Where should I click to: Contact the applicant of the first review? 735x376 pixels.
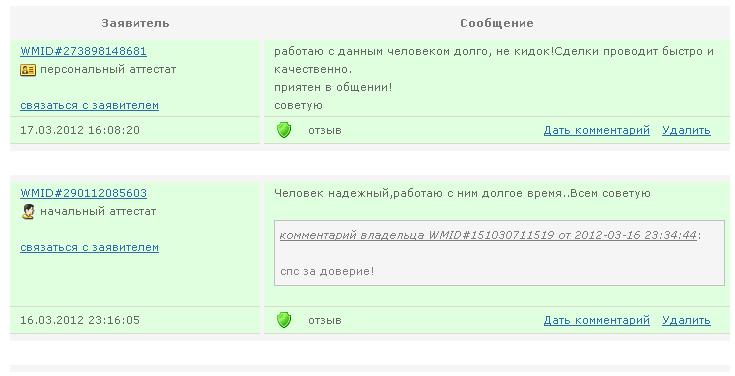click(x=90, y=105)
